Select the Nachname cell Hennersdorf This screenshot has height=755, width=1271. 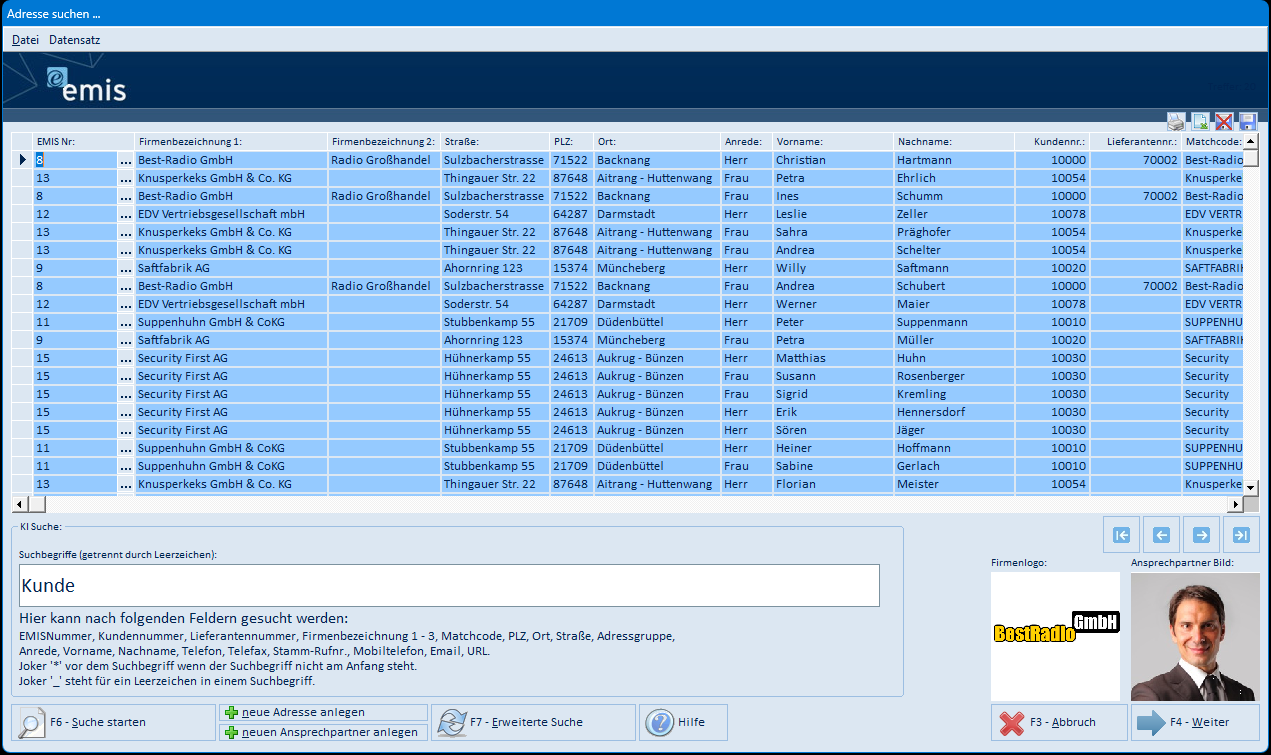coord(954,412)
